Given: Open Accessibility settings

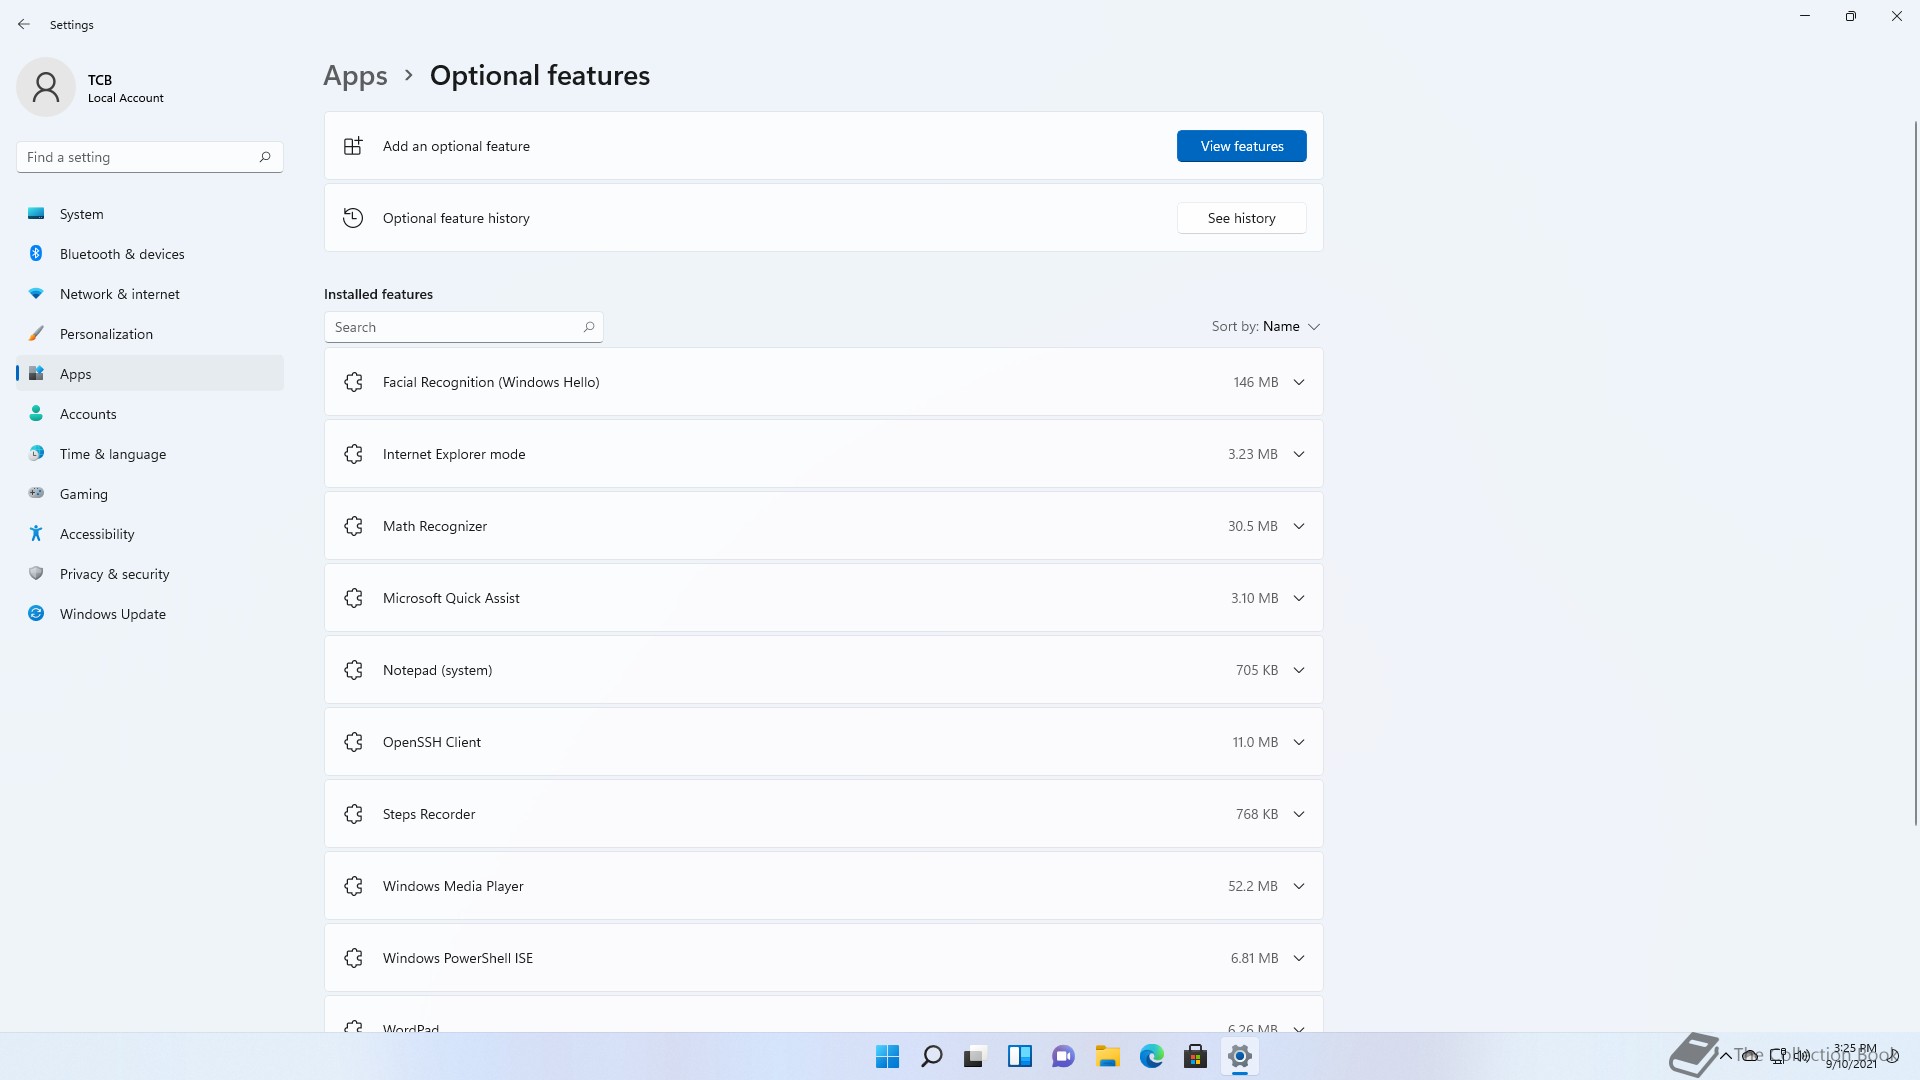Looking at the screenshot, I should tap(150, 534).
